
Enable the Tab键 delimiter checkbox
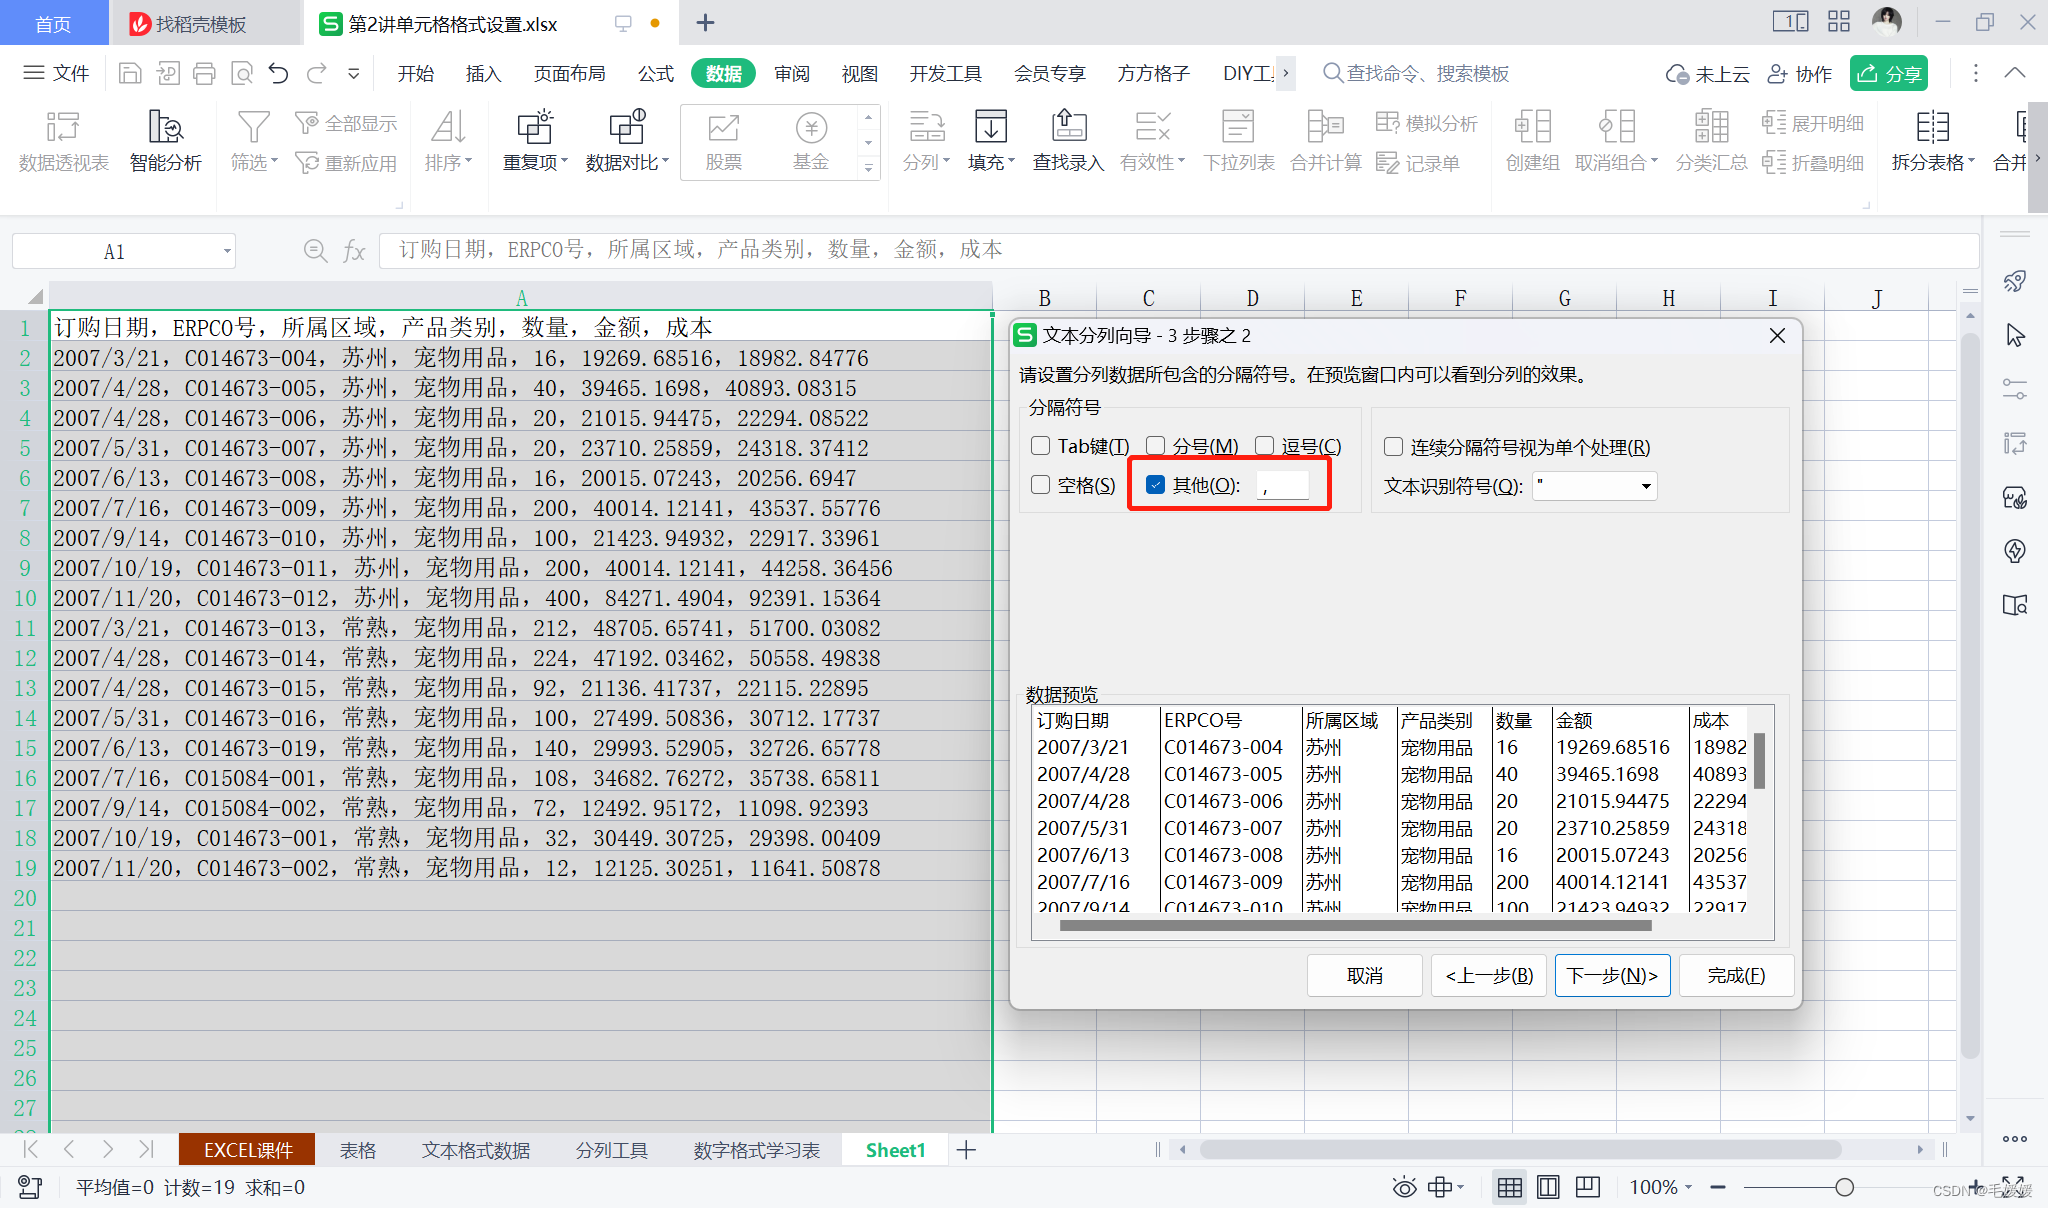click(1041, 446)
